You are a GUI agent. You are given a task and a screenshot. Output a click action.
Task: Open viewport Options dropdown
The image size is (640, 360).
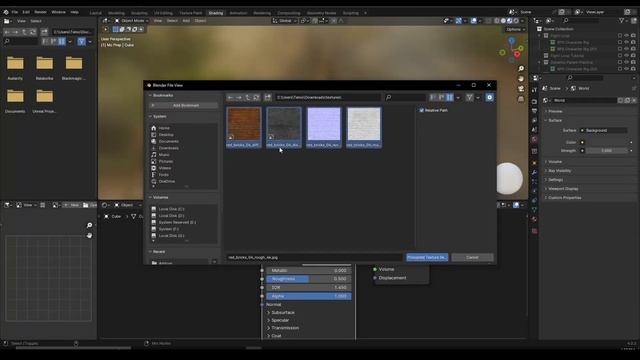(515, 29)
